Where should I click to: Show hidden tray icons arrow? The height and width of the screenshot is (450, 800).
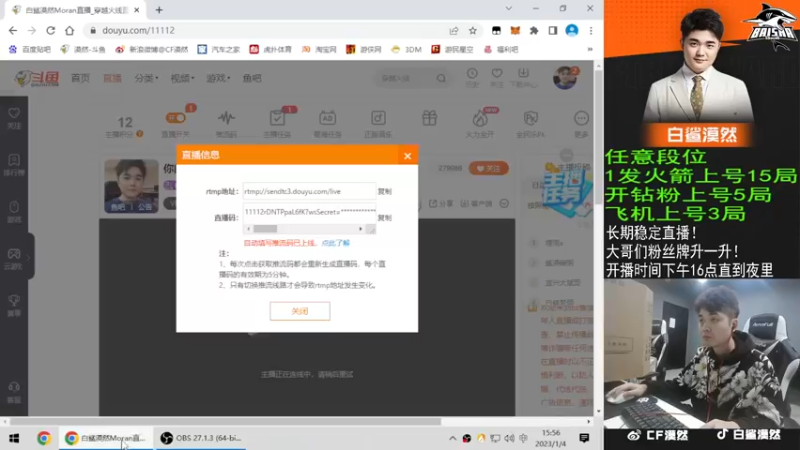coord(453,438)
